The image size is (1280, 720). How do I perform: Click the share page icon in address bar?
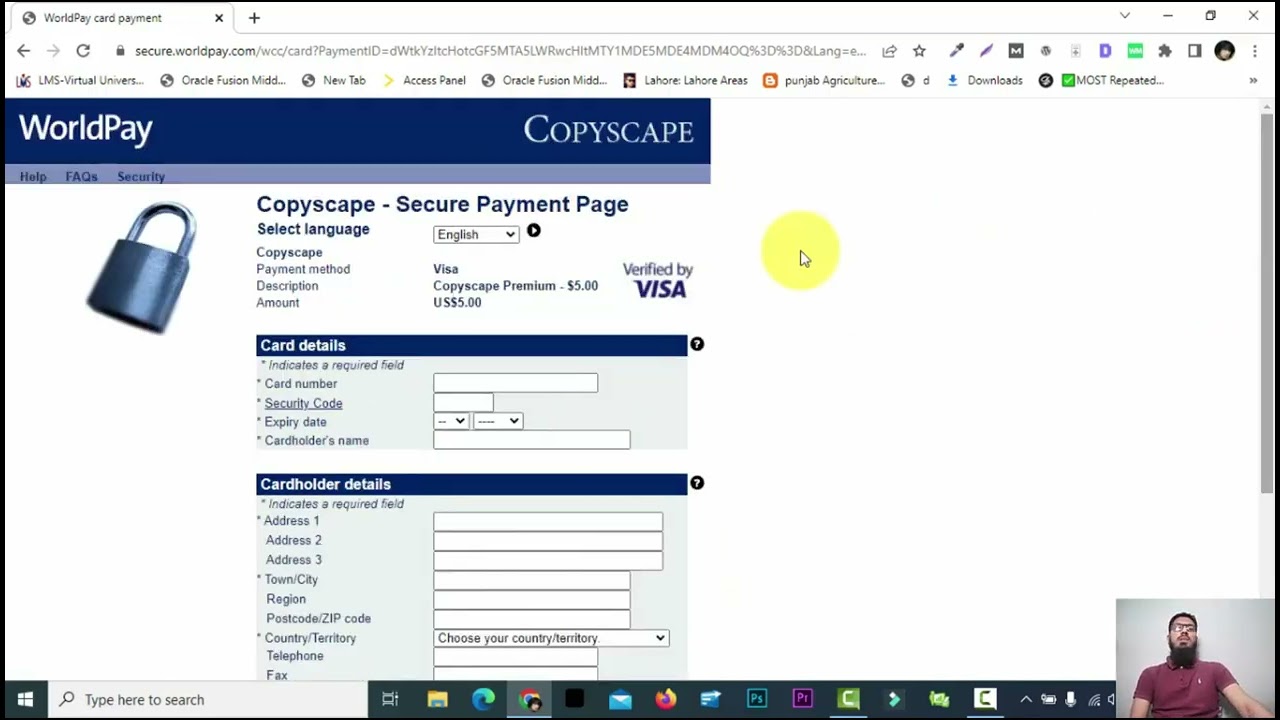pos(889,51)
